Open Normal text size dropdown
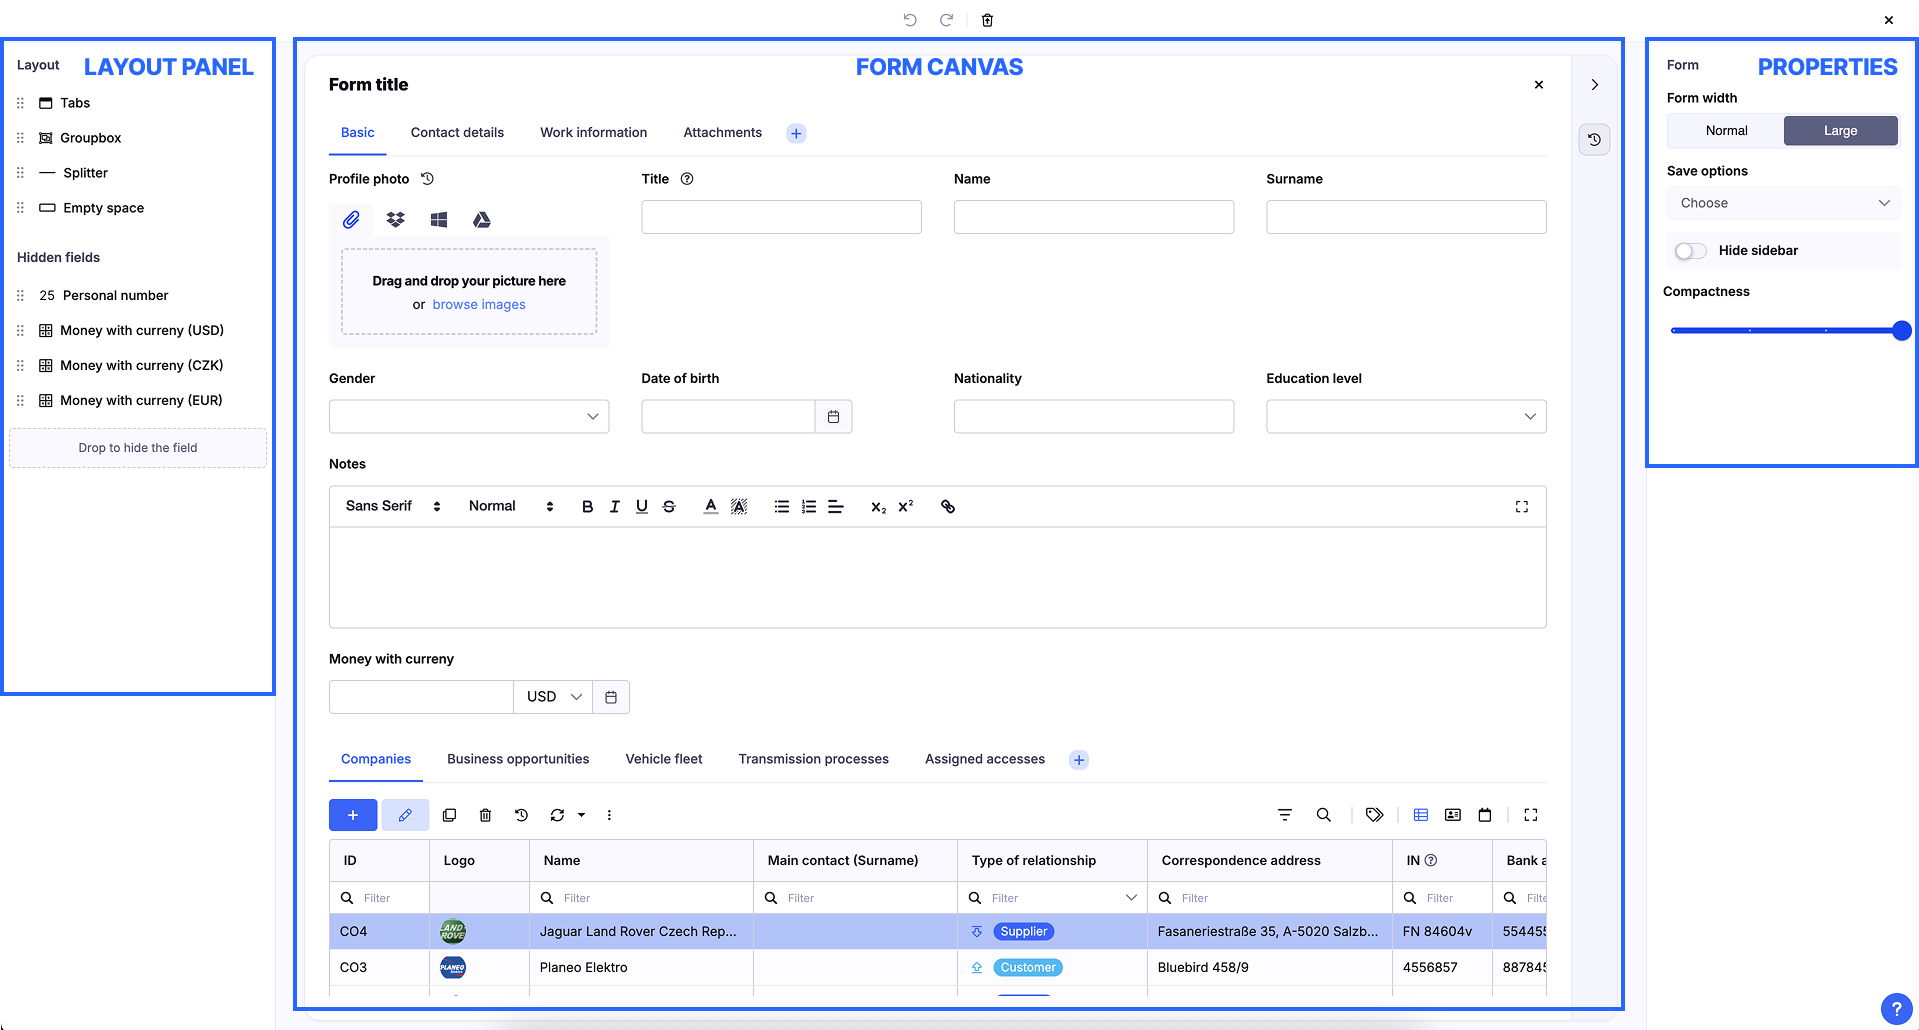The width and height of the screenshot is (1919, 1030). 510,507
